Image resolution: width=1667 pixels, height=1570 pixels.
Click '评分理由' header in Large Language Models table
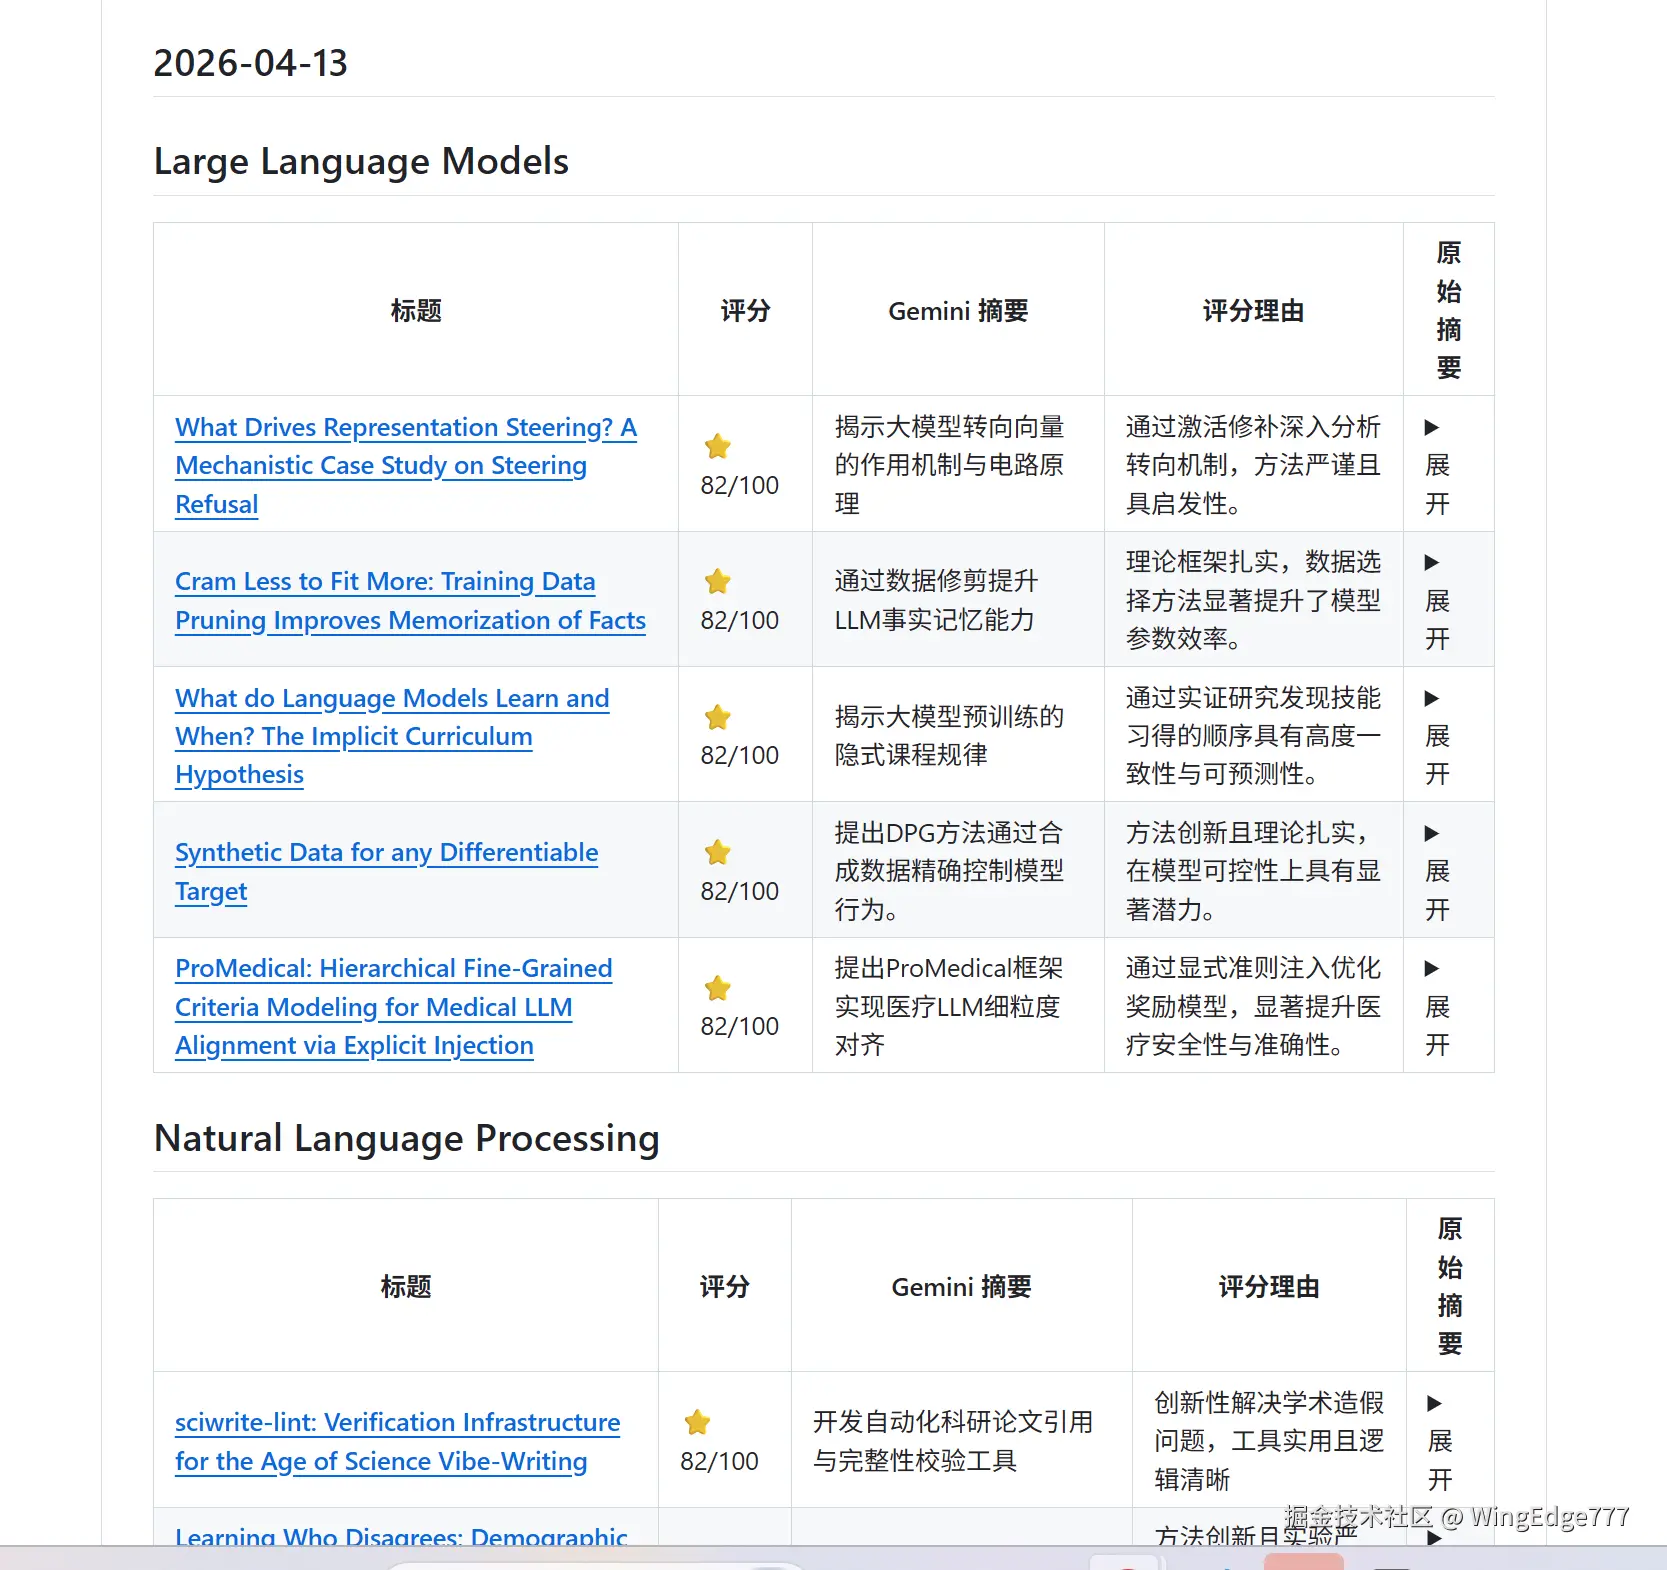(x=1253, y=311)
